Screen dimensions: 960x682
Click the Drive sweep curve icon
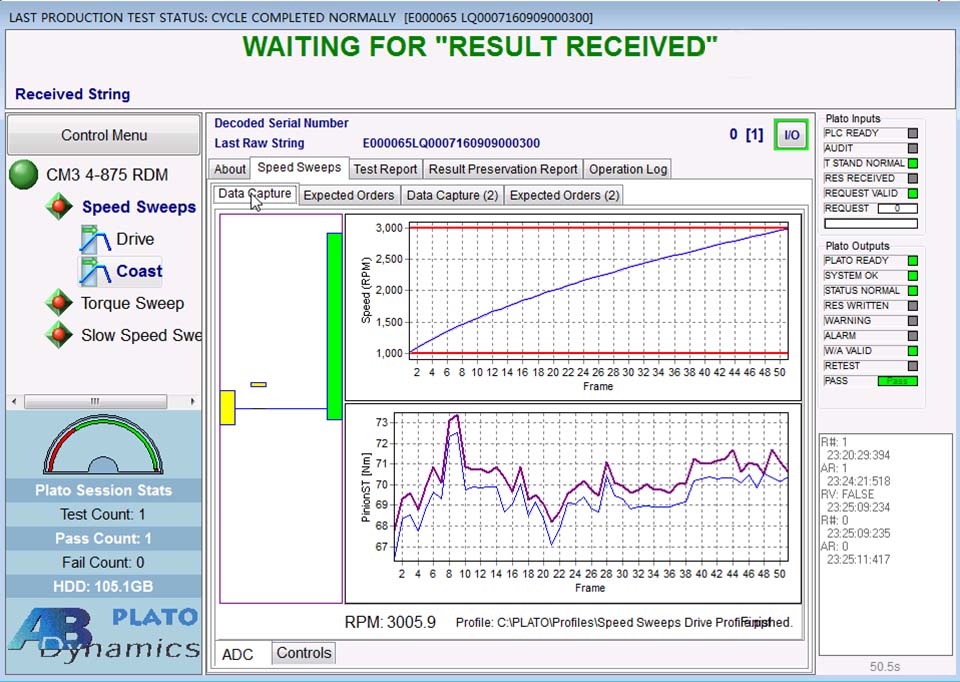point(95,239)
